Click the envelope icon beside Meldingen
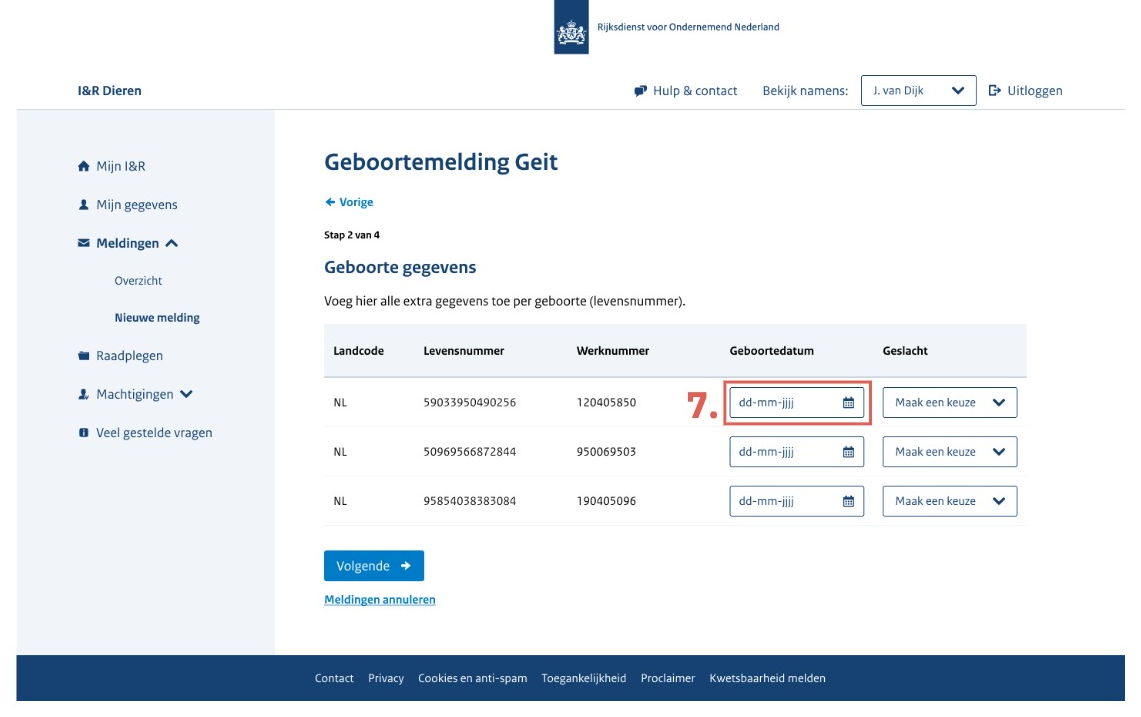 tap(84, 243)
